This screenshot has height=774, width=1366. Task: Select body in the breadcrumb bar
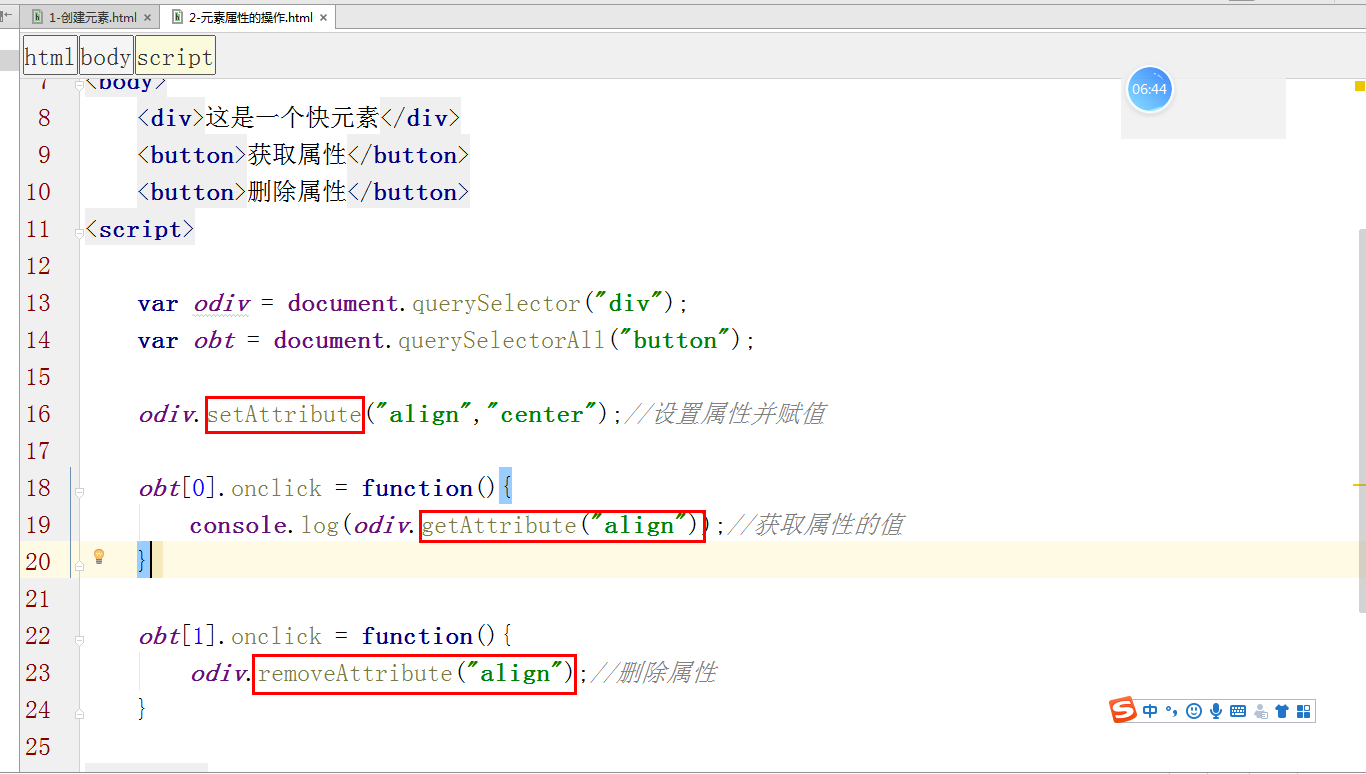coord(105,55)
